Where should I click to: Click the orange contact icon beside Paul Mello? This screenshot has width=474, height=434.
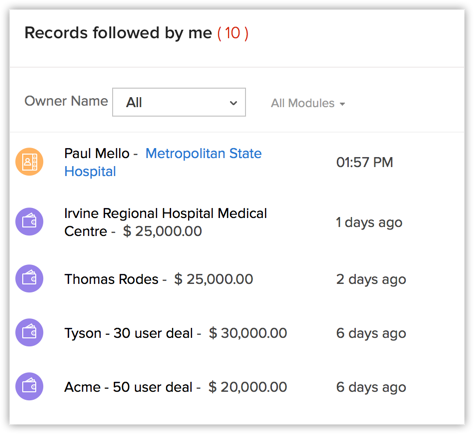29,162
